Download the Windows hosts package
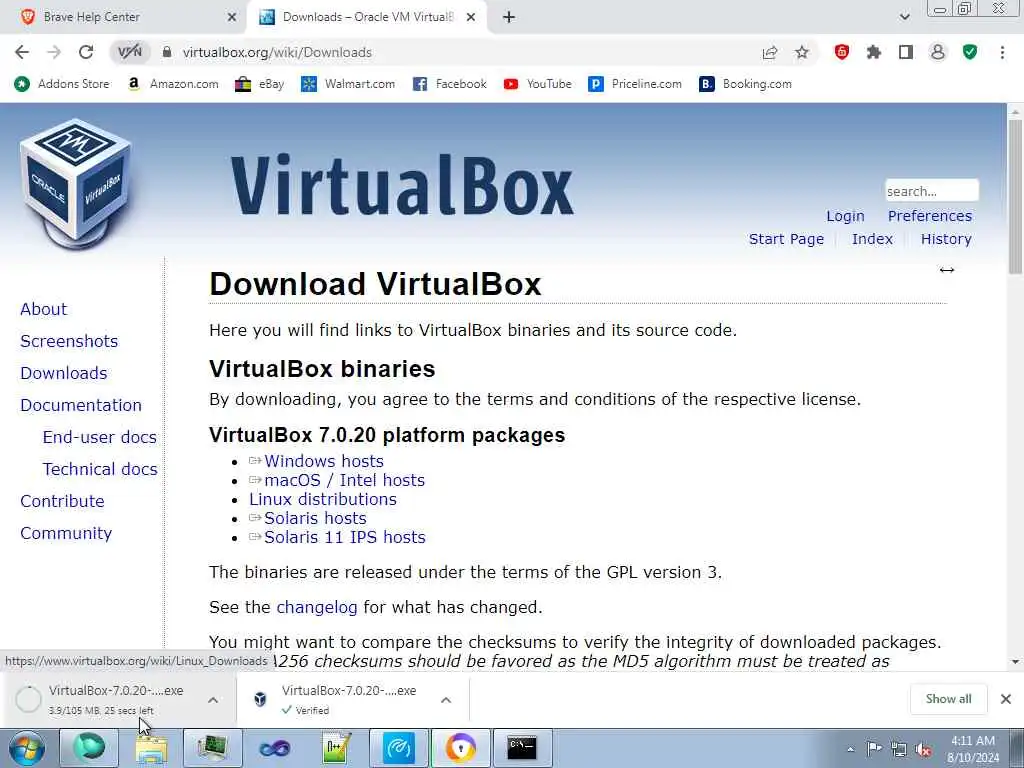 pos(324,461)
